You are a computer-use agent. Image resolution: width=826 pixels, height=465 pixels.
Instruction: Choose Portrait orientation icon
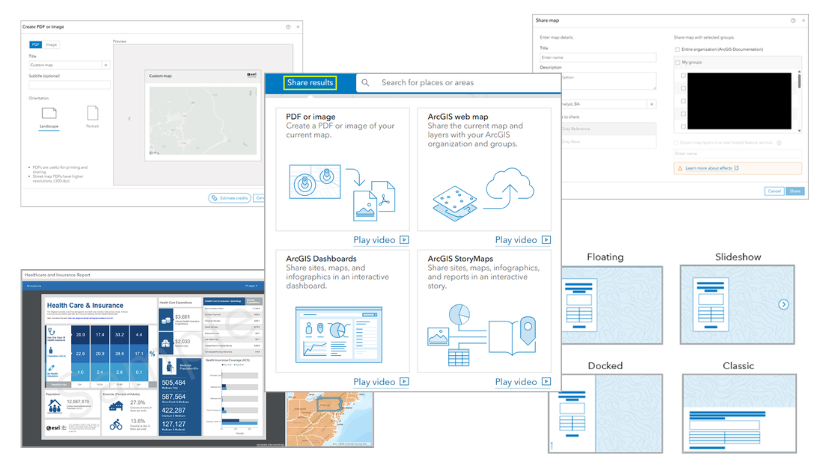tap(92, 113)
